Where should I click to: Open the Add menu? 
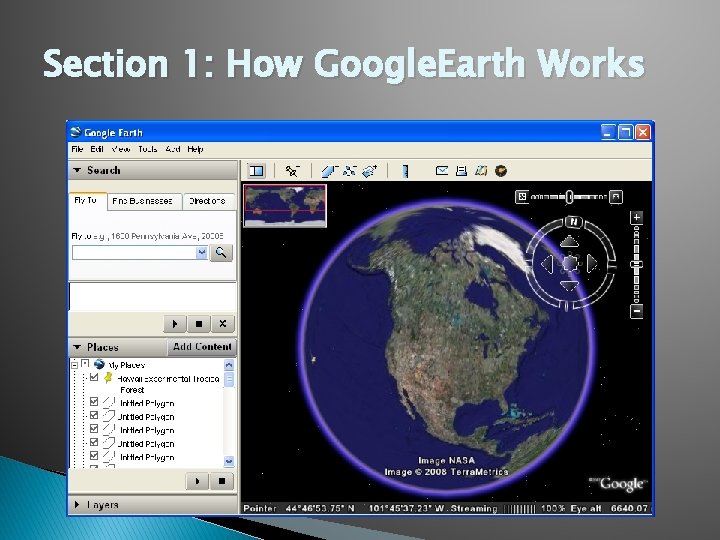point(173,149)
